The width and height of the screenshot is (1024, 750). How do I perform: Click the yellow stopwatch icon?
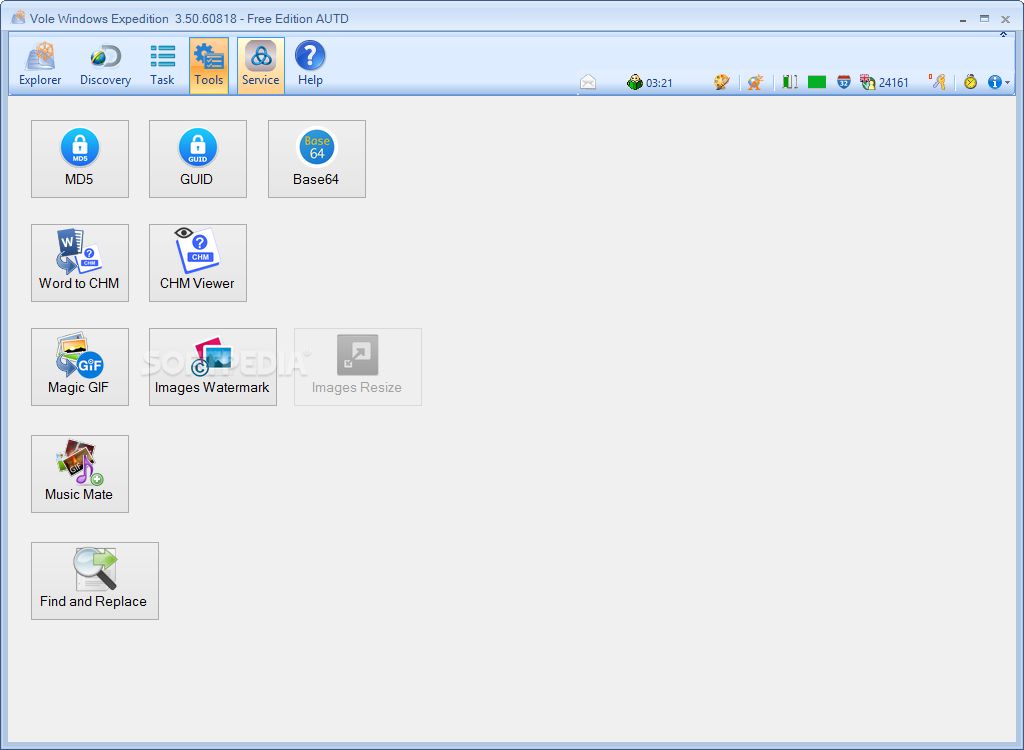[970, 82]
